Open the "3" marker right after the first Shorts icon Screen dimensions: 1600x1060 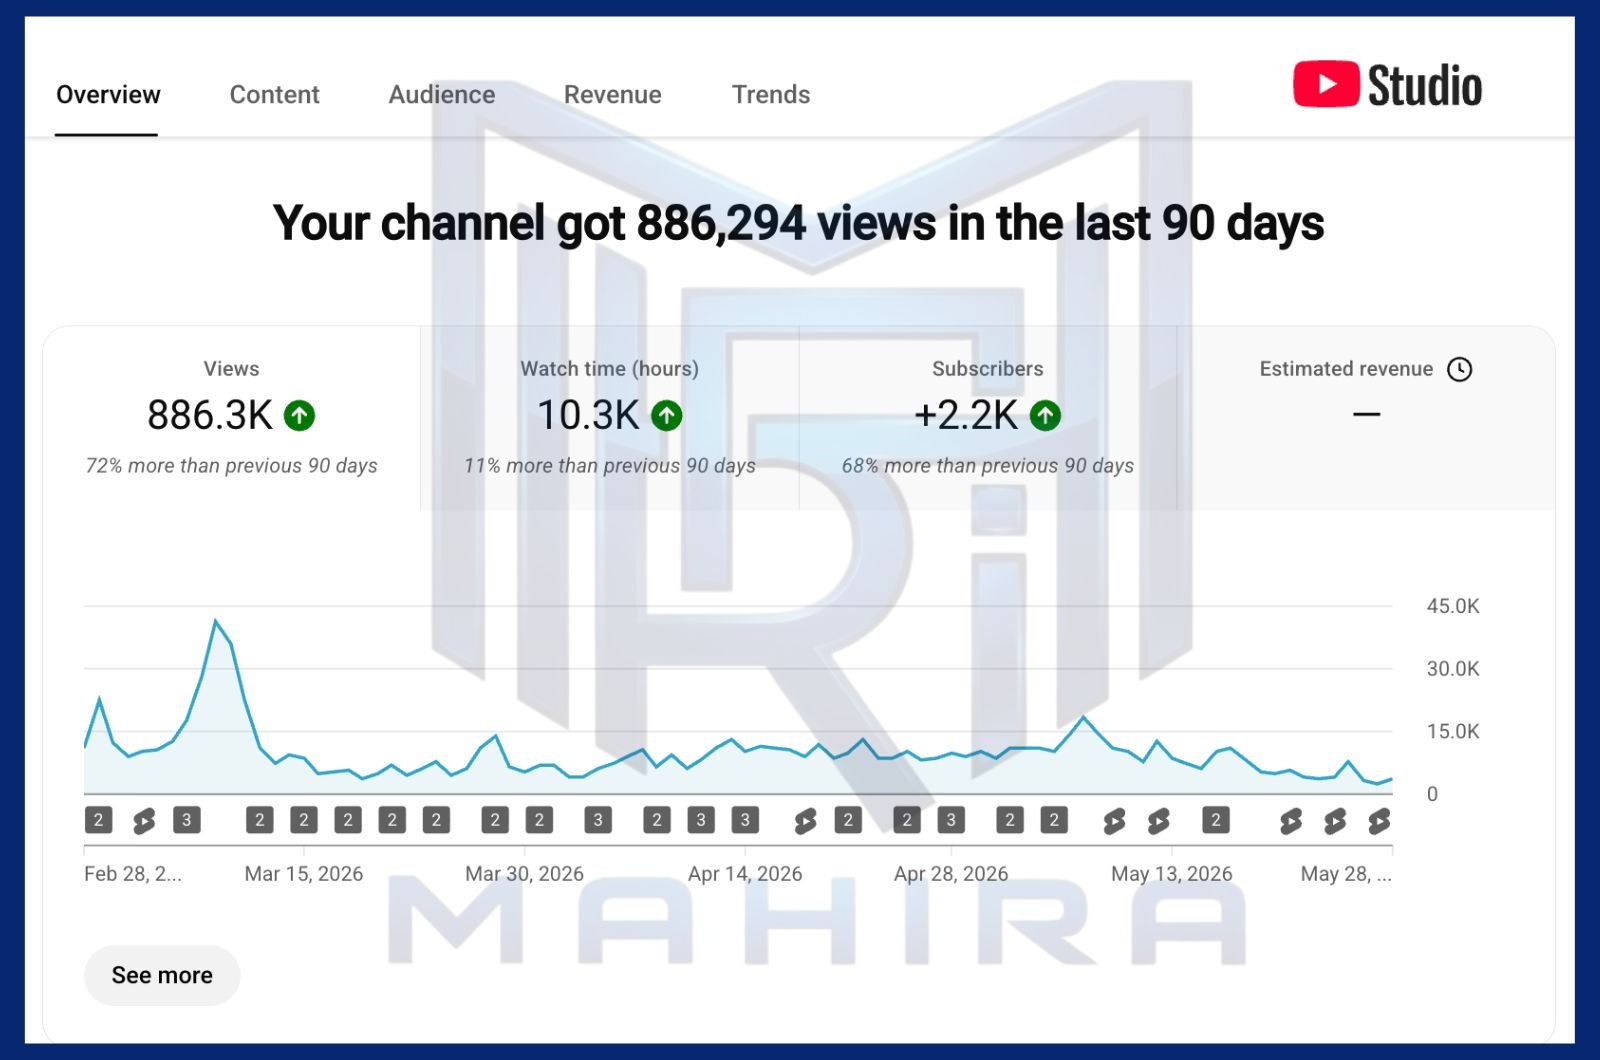[186, 820]
